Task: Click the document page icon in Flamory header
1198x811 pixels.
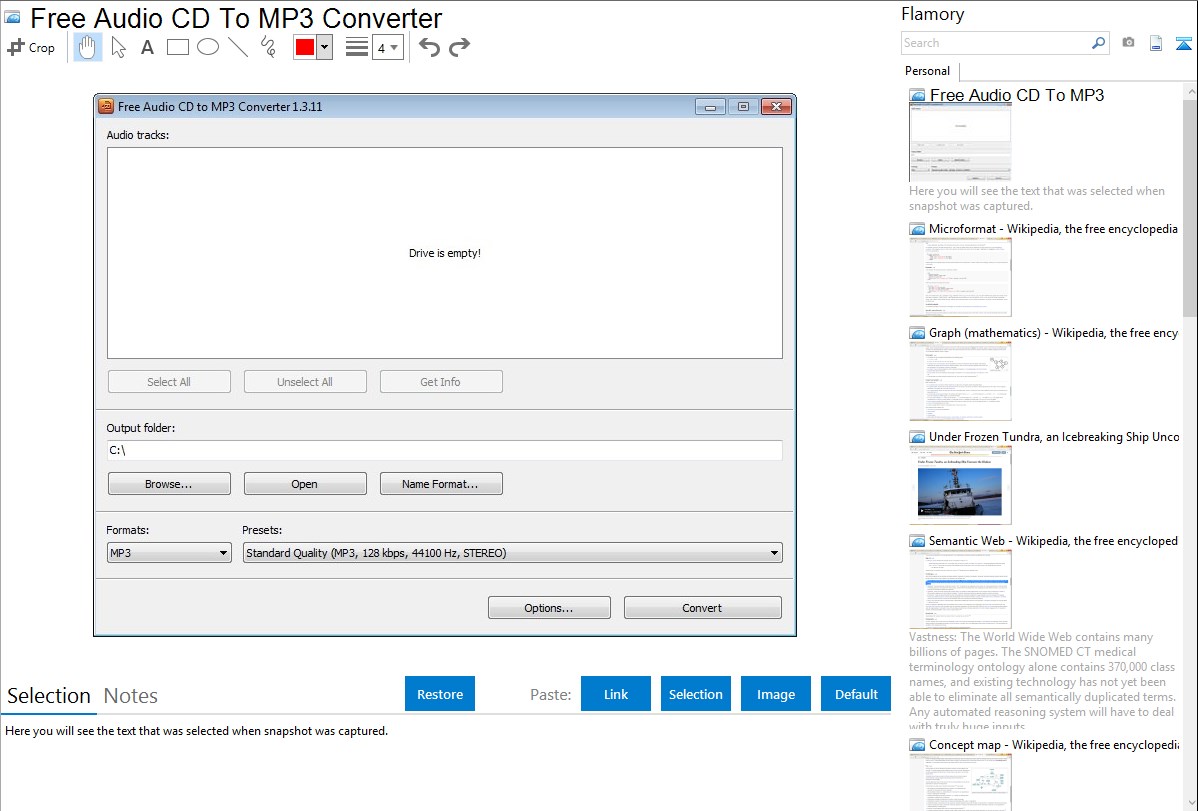Action: 1156,43
